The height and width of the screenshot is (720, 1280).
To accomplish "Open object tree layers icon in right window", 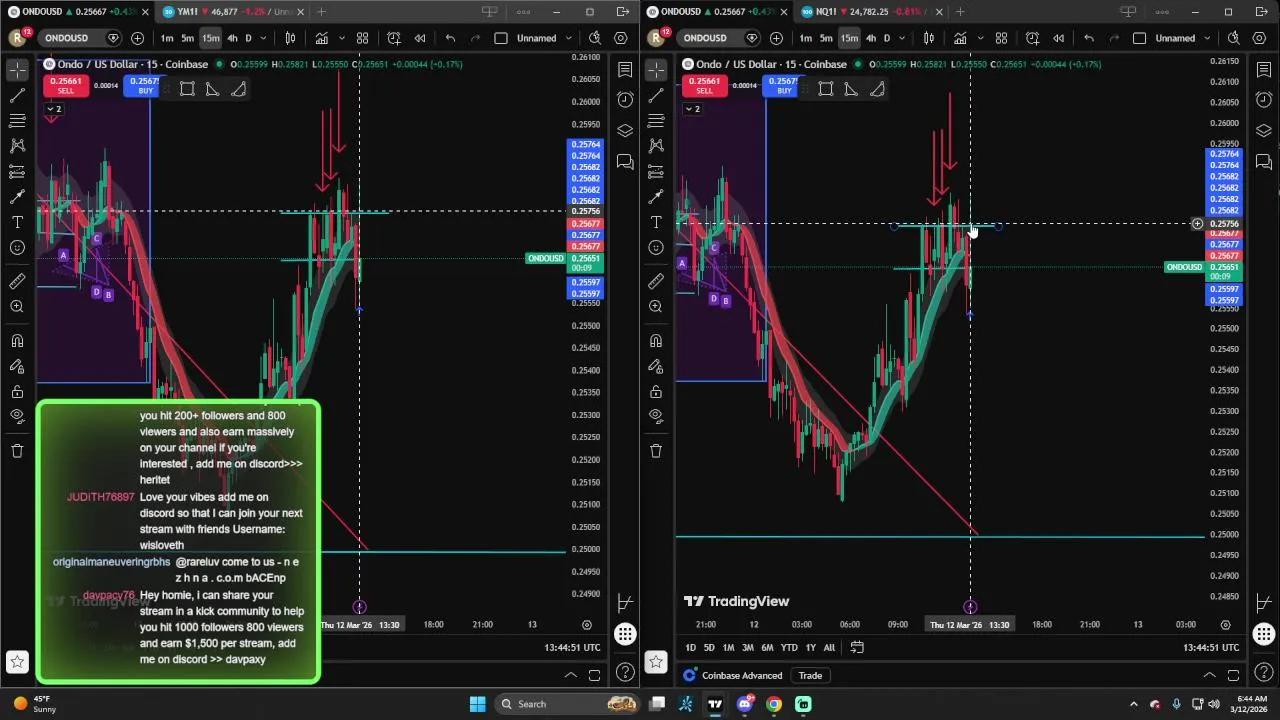I will pyautogui.click(x=1264, y=132).
